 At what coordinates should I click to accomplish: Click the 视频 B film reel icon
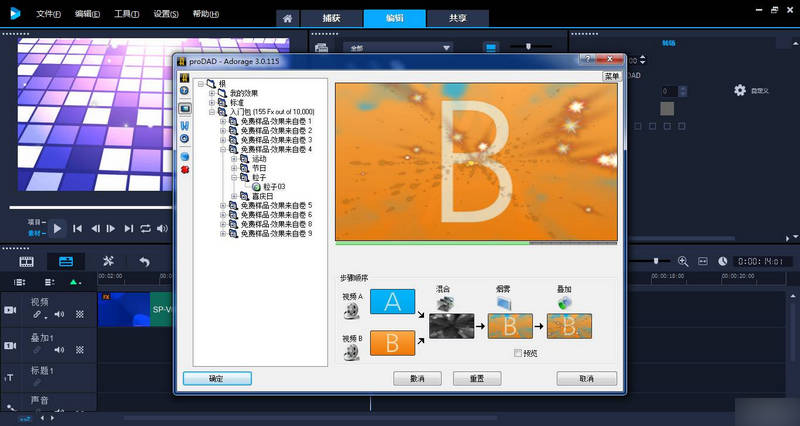[x=352, y=352]
